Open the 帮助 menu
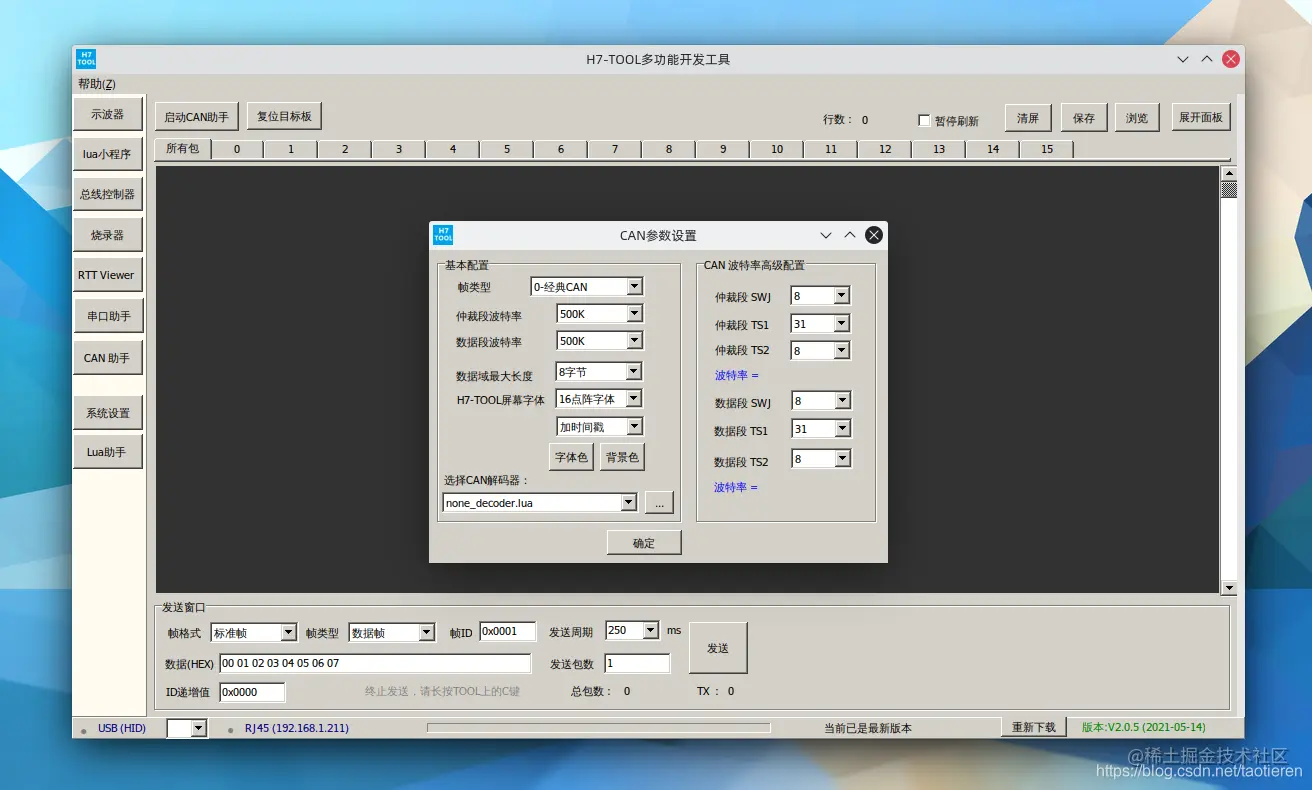The width and height of the screenshot is (1312, 790). [97, 84]
